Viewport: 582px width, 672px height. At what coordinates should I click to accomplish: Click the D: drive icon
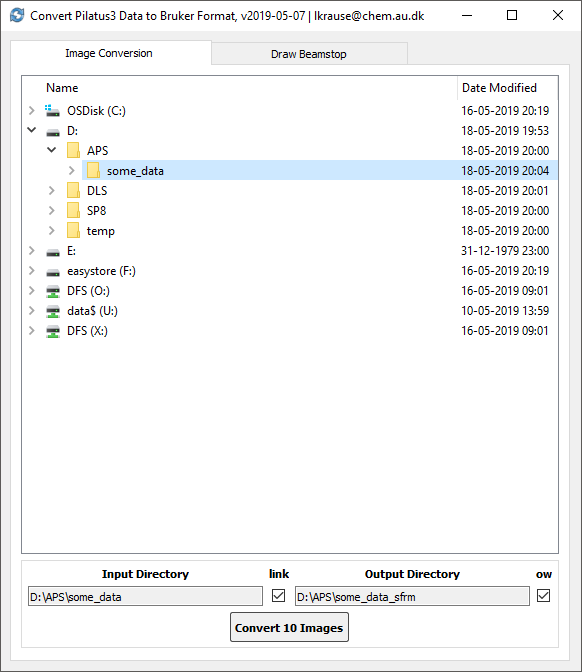pos(53,133)
